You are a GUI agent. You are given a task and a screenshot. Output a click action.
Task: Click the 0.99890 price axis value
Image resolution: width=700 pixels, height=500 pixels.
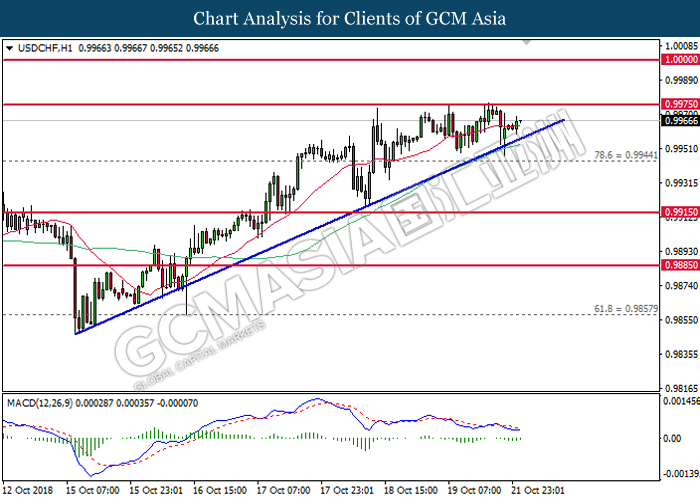681,80
